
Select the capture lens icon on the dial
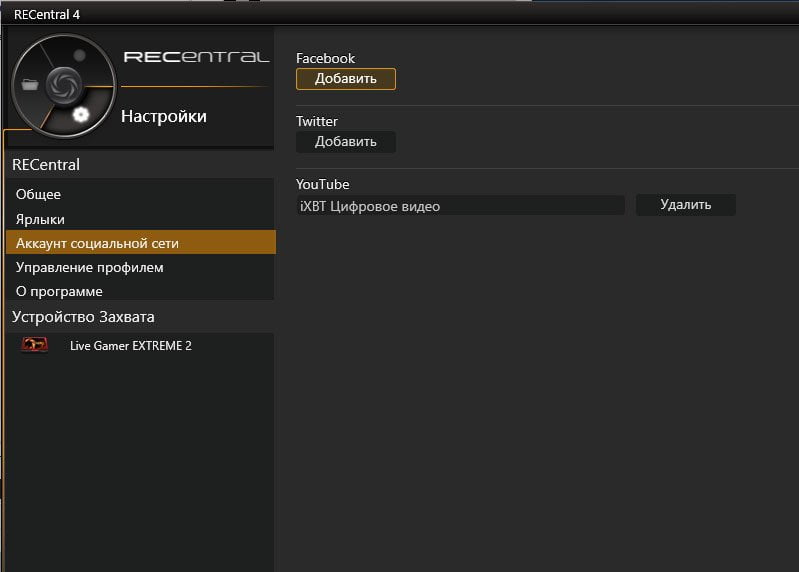64,85
